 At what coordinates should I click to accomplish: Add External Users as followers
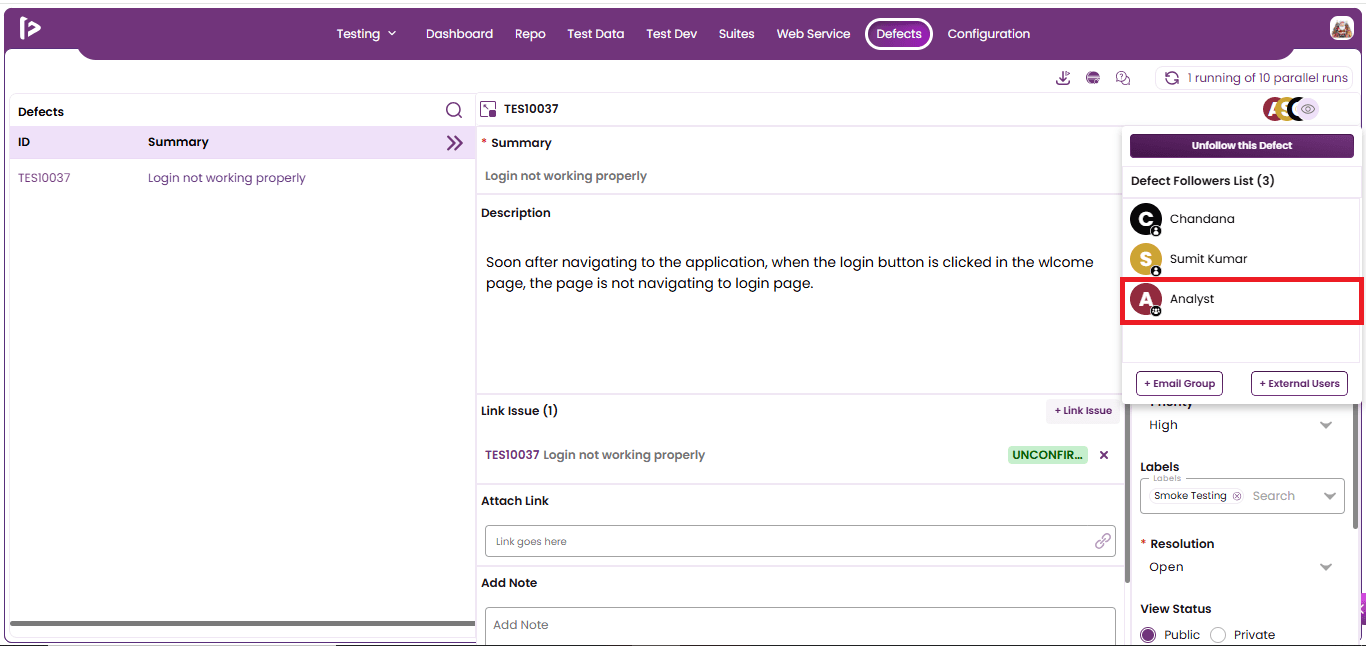click(1299, 383)
